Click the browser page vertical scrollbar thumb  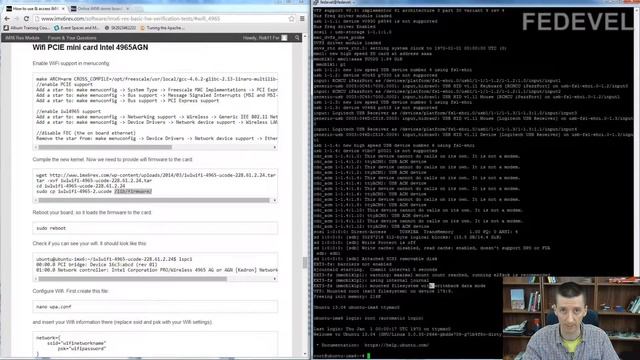pos(305,262)
